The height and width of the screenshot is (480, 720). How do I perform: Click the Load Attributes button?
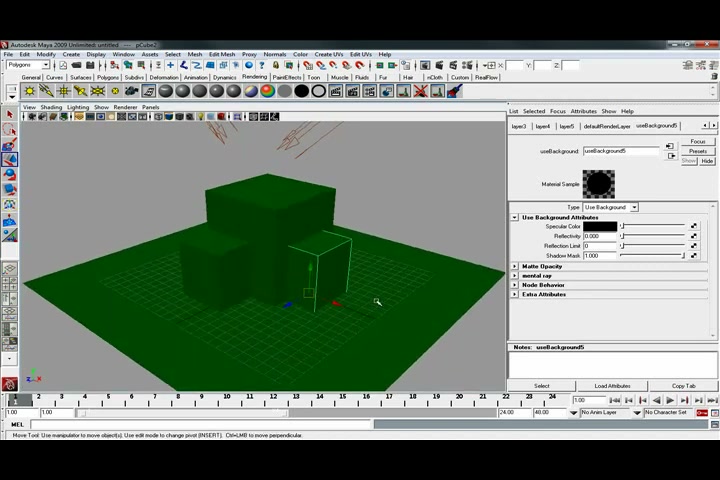point(612,386)
